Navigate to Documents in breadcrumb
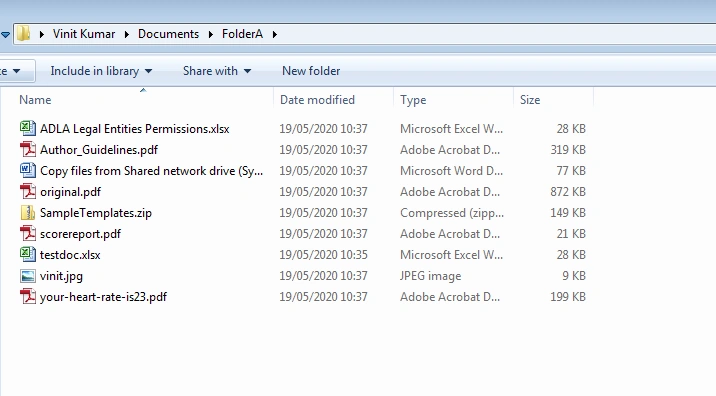The width and height of the screenshot is (716, 396). click(x=168, y=34)
